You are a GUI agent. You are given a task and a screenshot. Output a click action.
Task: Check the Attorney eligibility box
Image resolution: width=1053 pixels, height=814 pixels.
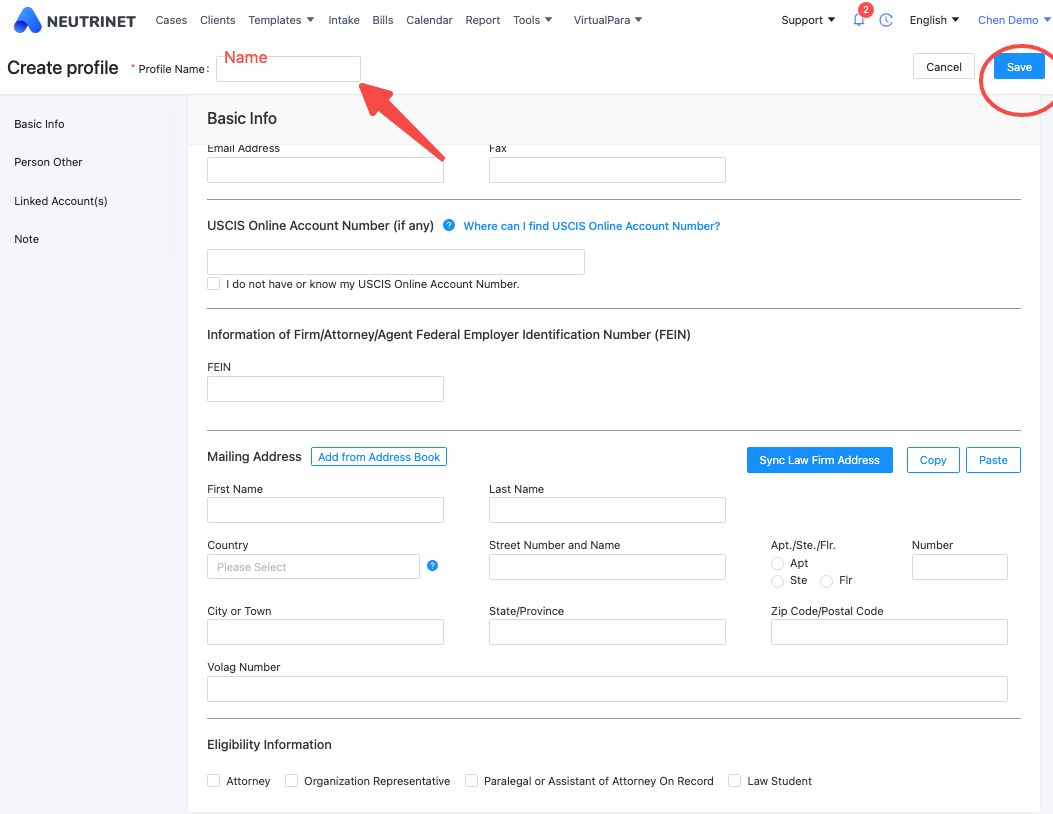(x=214, y=780)
